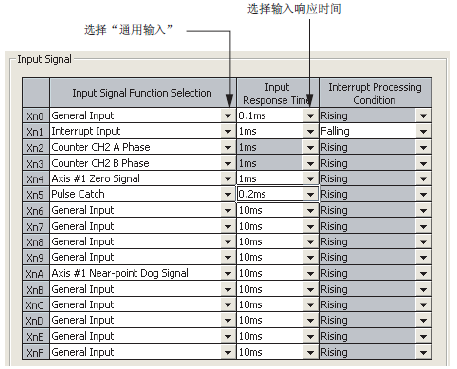Open Xn4 Axis #1 Zero Signal dropdown arrow
The image size is (457, 369).
(x=228, y=179)
